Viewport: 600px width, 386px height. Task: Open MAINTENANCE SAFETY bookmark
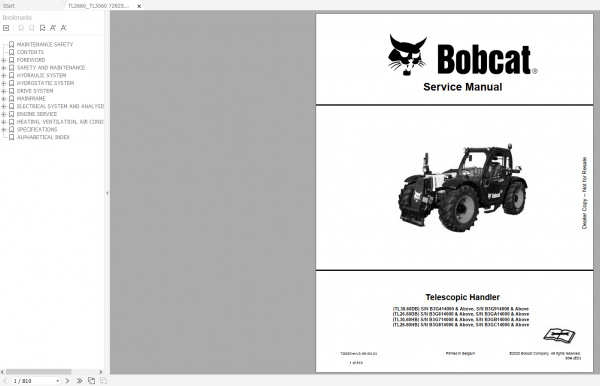coord(45,44)
